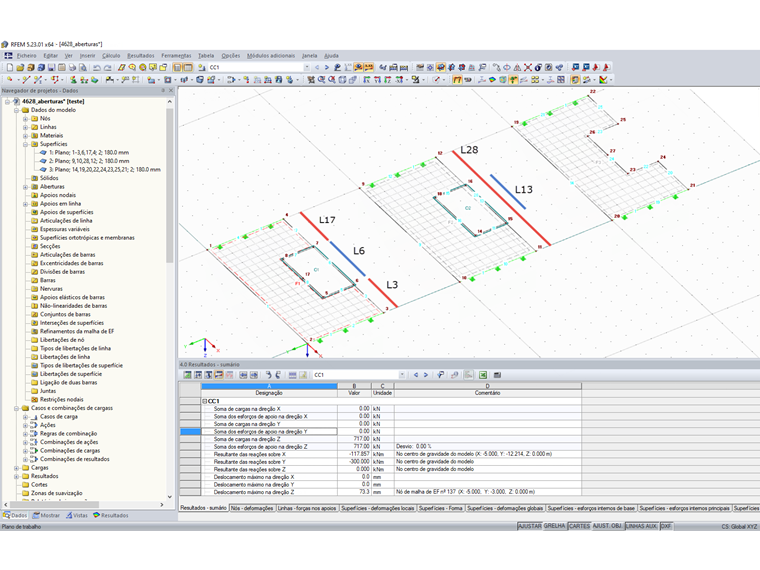Open the Módulos adicionais menu
The image size is (760, 570).
click(x=270, y=56)
